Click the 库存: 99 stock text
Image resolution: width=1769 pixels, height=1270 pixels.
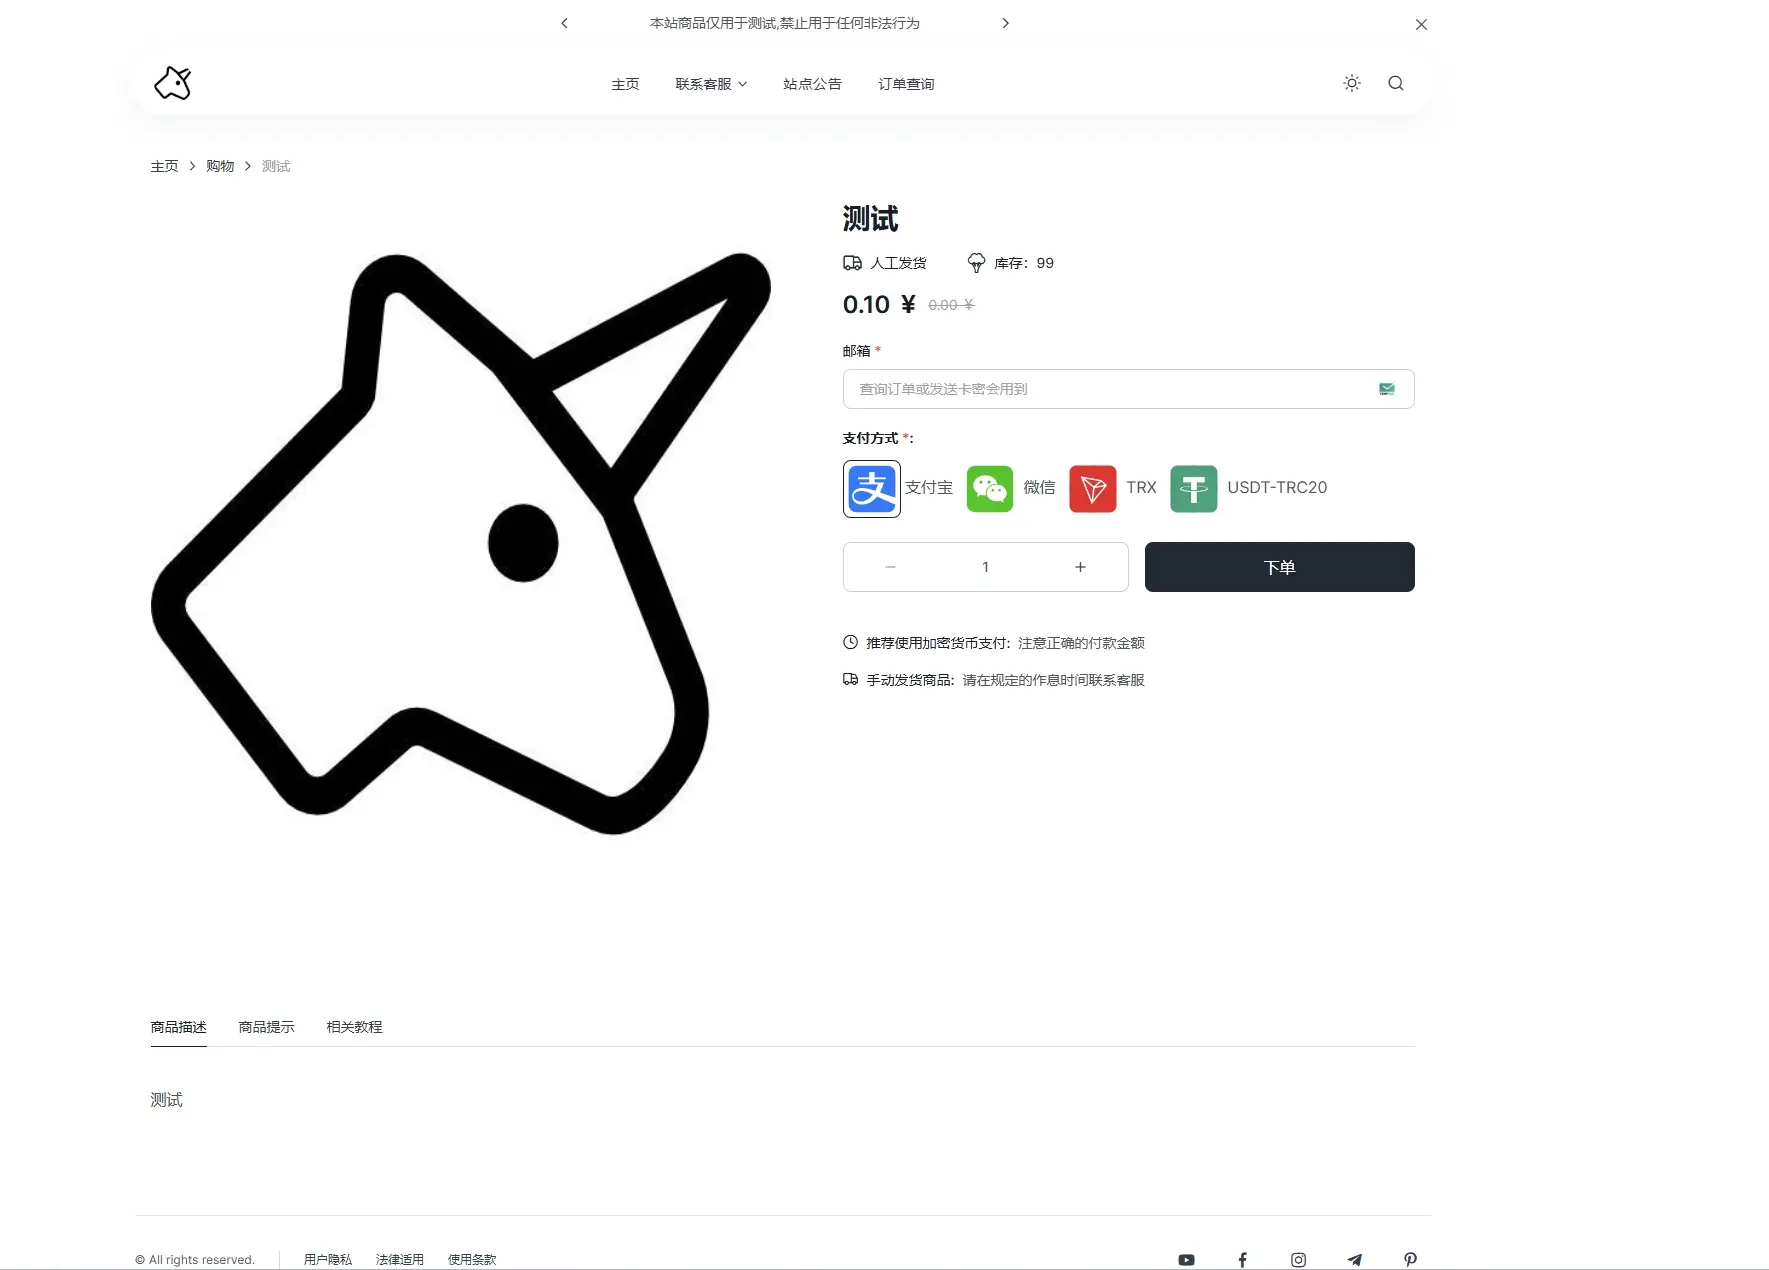(x=1024, y=263)
